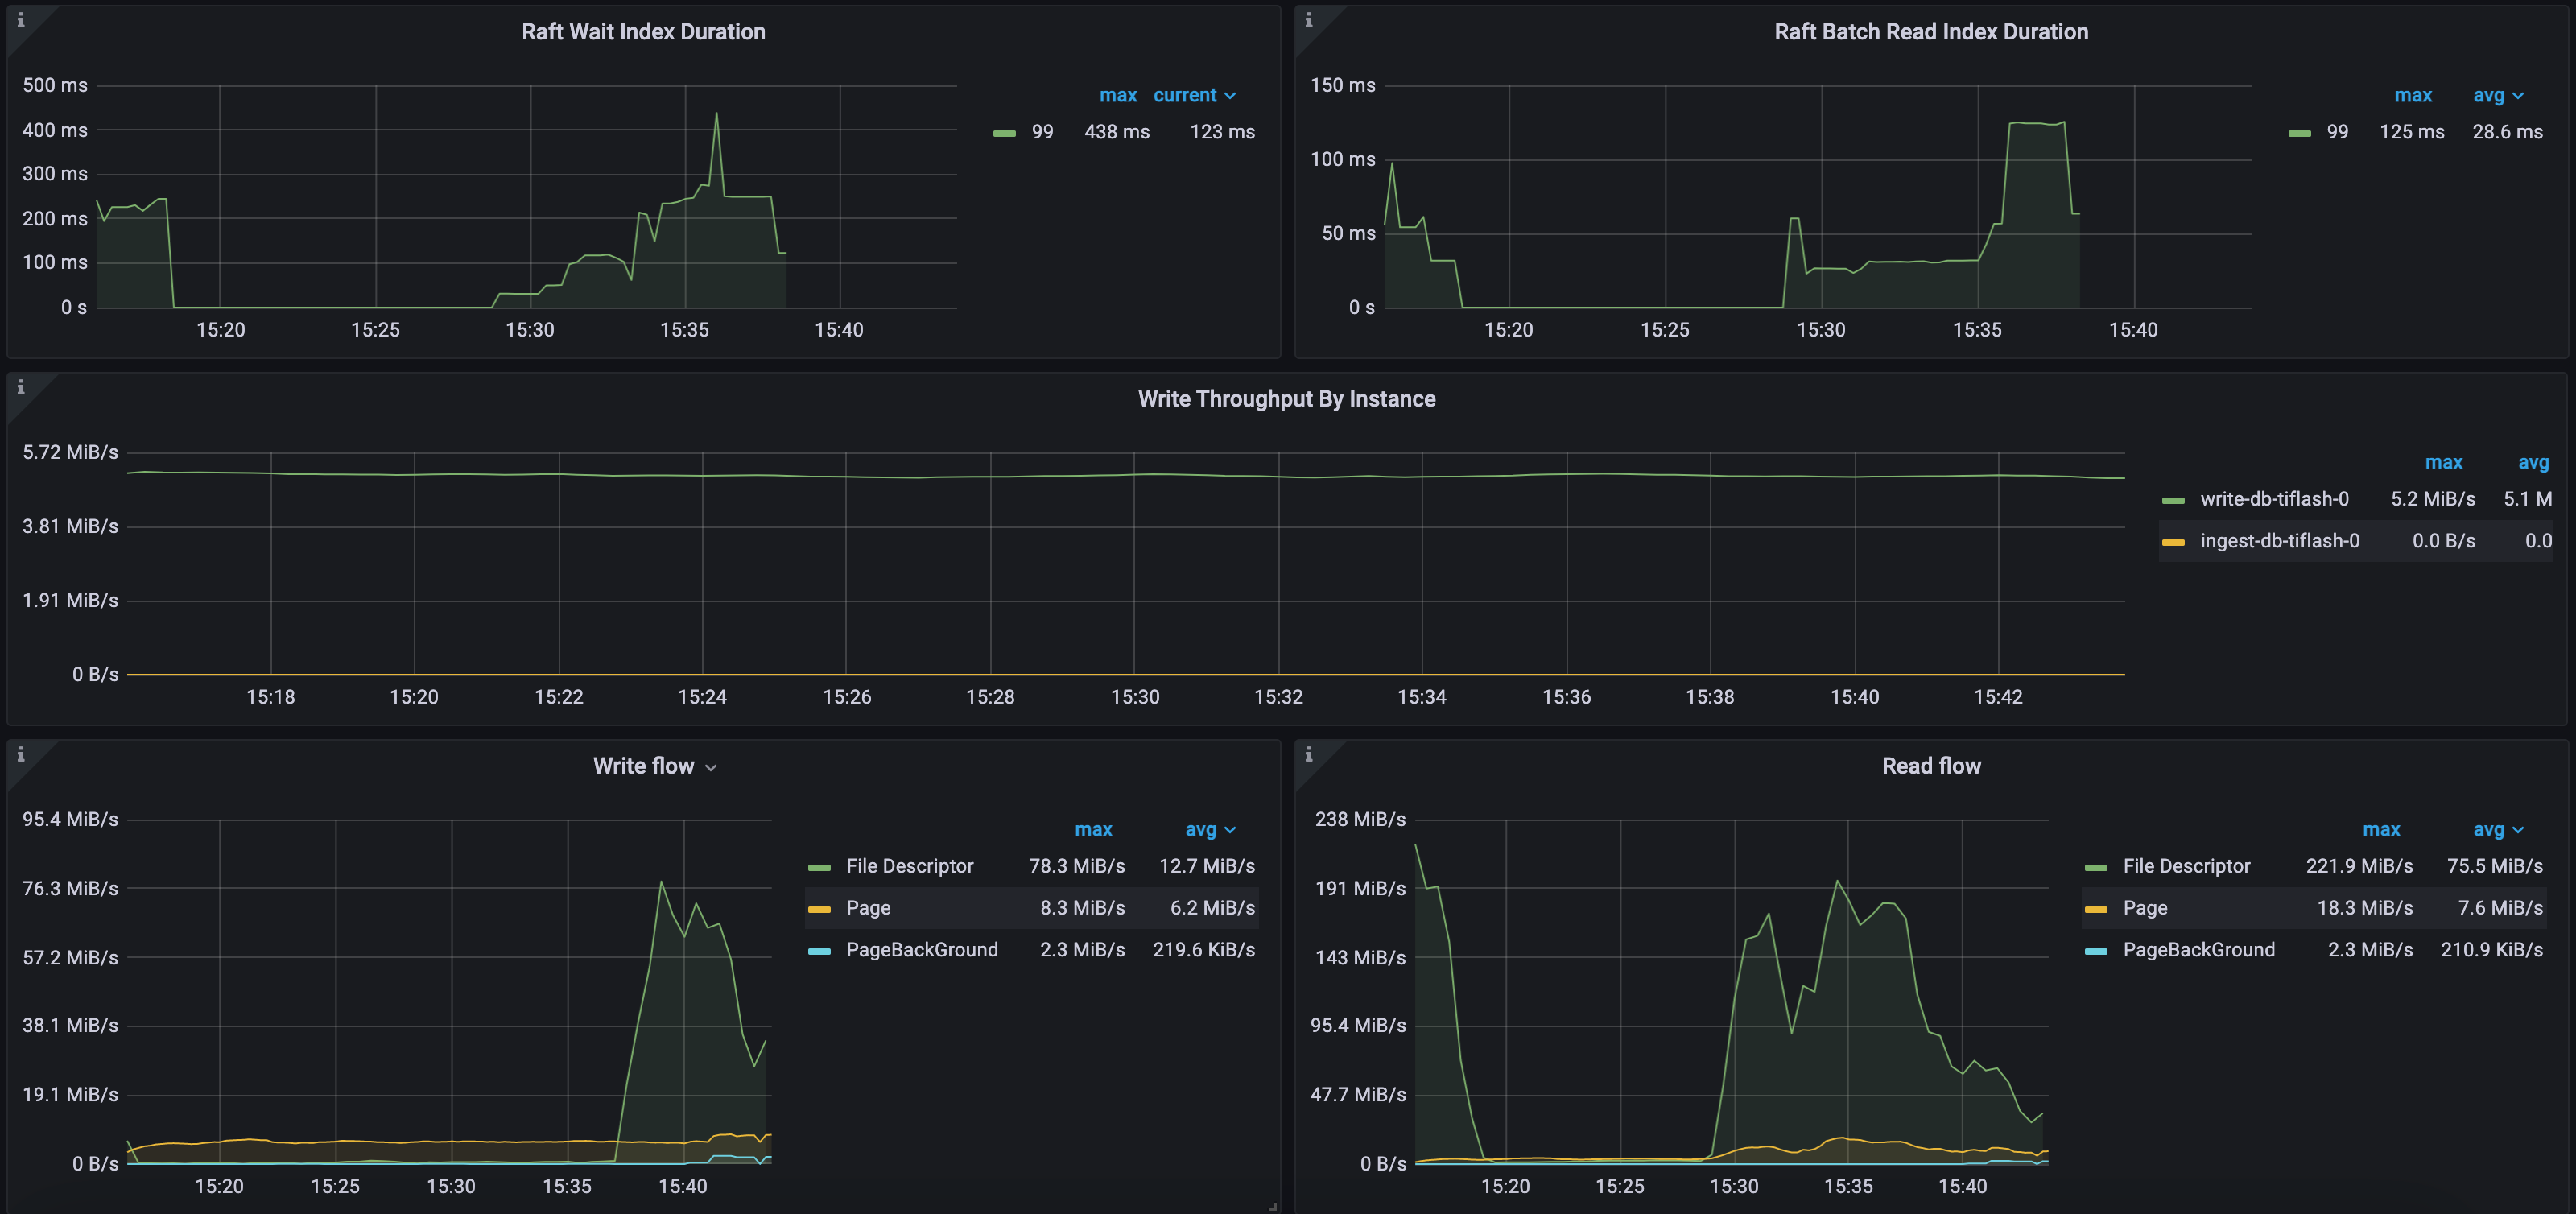Click green color swatch of 99 series in Raft Wait
Image resolution: width=2576 pixels, height=1214 pixels.
click(1004, 133)
